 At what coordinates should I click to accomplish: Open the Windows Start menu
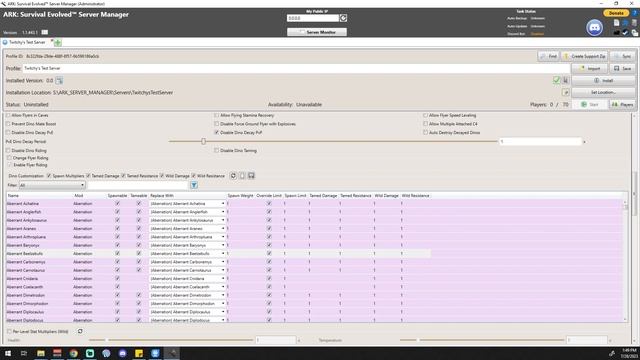(8, 353)
